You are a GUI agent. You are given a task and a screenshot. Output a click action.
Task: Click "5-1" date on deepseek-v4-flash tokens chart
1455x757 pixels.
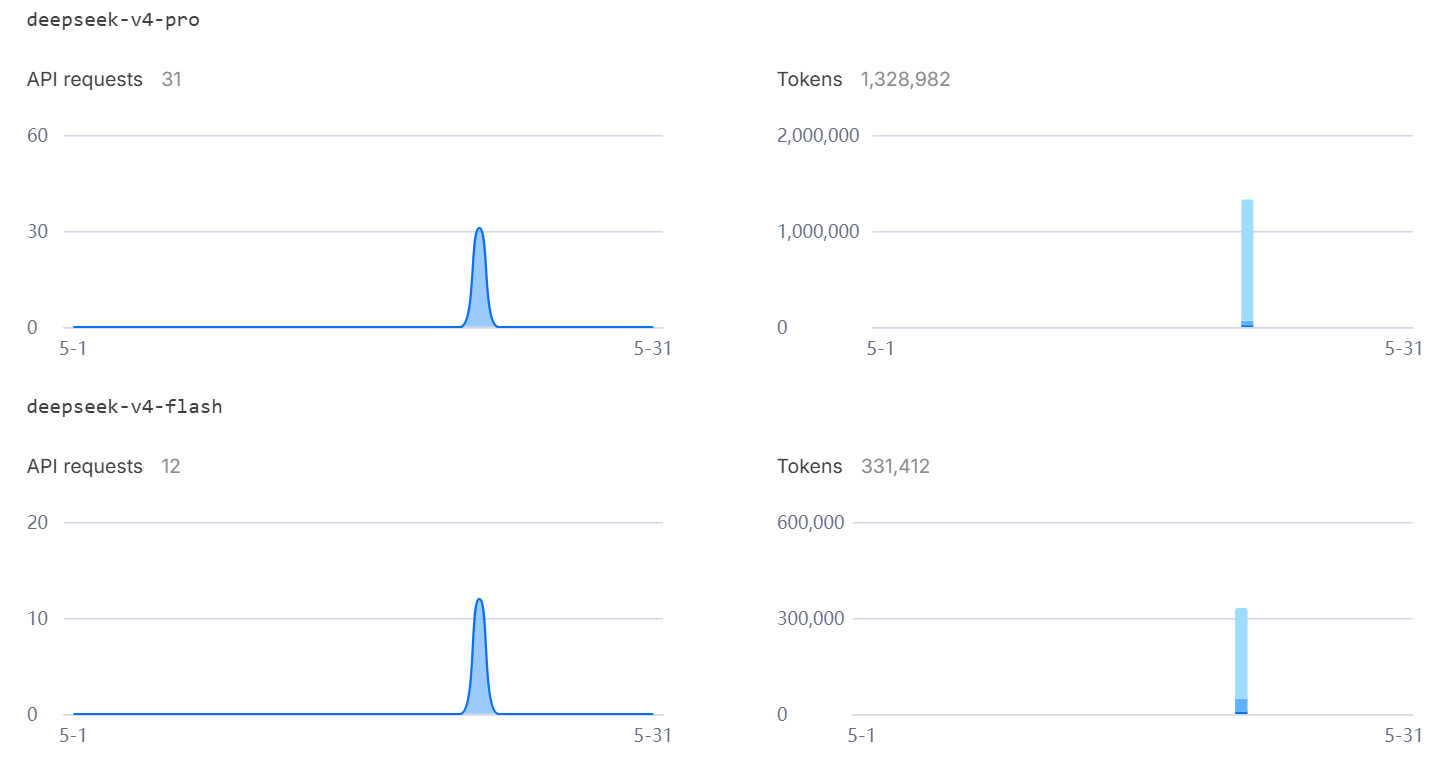click(x=861, y=735)
